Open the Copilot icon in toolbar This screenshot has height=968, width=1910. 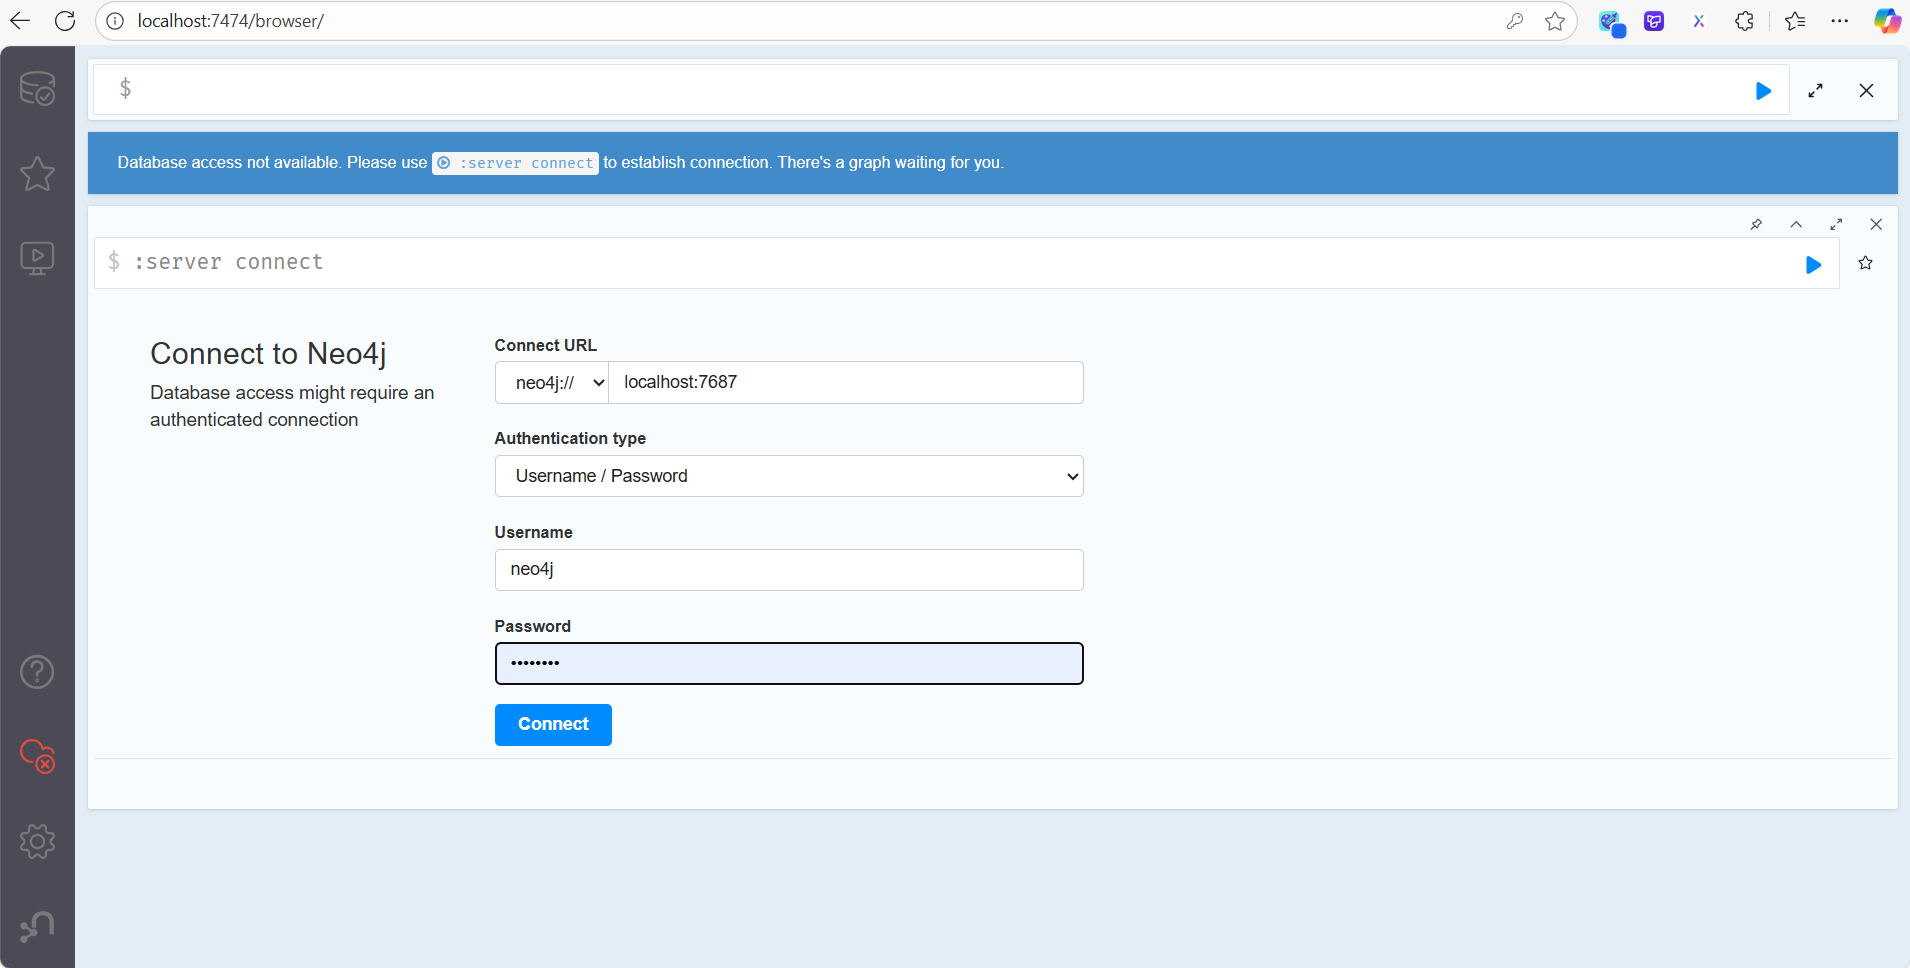pos(1887,21)
